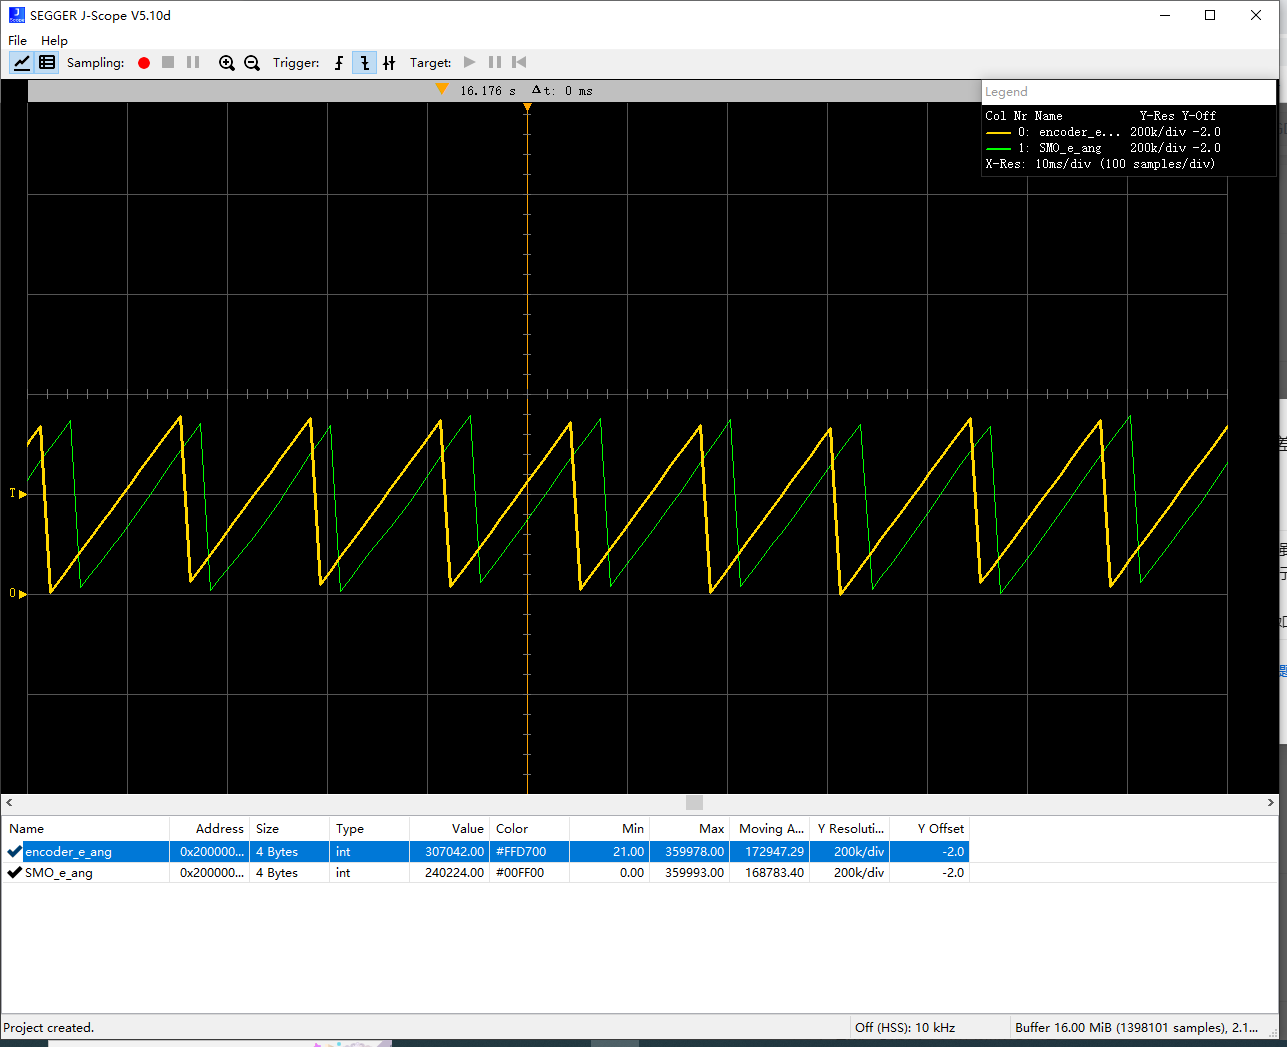Click the J-Scope app icon in title bar

(16, 15)
